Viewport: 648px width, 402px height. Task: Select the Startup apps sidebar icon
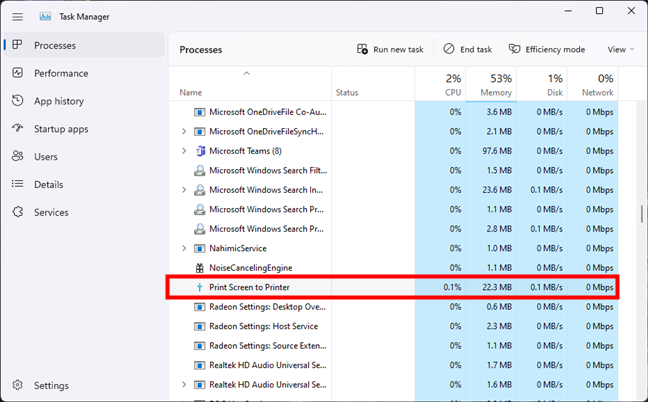(x=18, y=129)
